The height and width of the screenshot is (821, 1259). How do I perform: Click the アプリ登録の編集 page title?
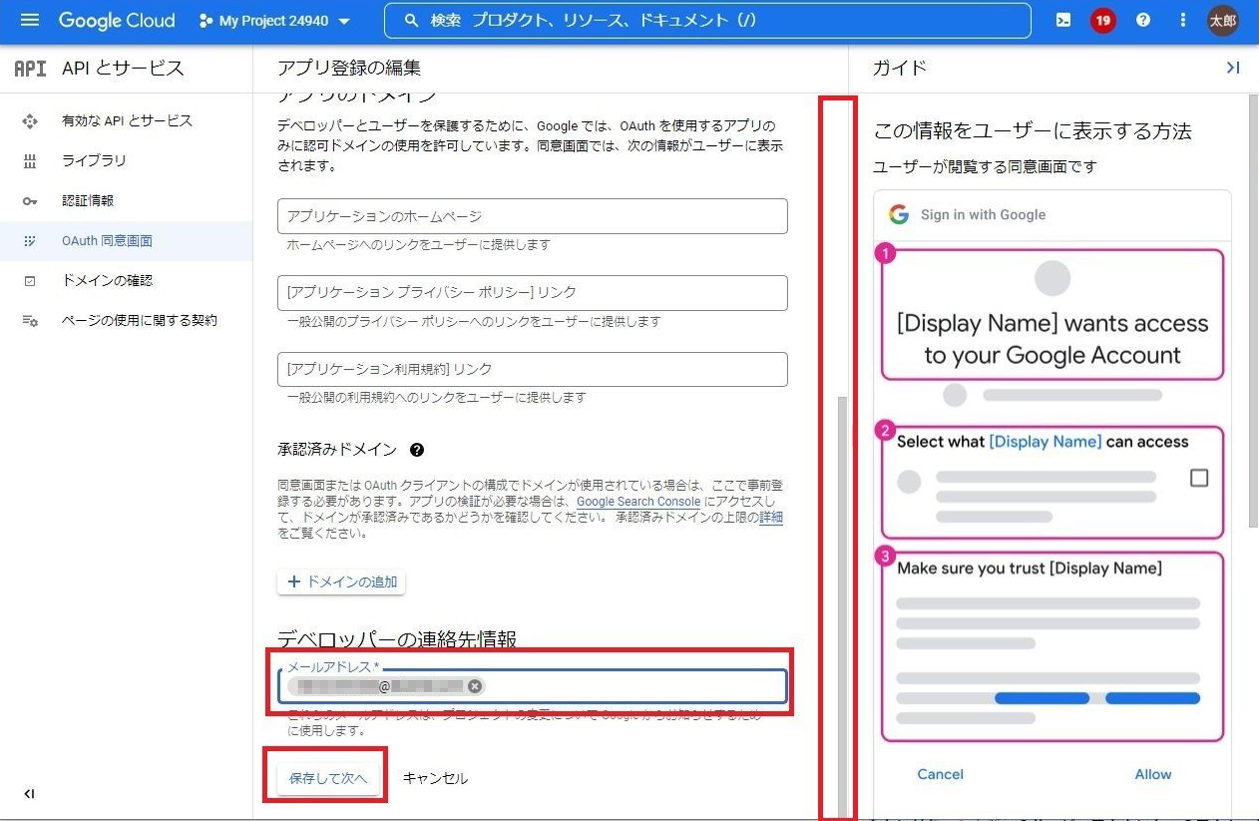[x=349, y=68]
